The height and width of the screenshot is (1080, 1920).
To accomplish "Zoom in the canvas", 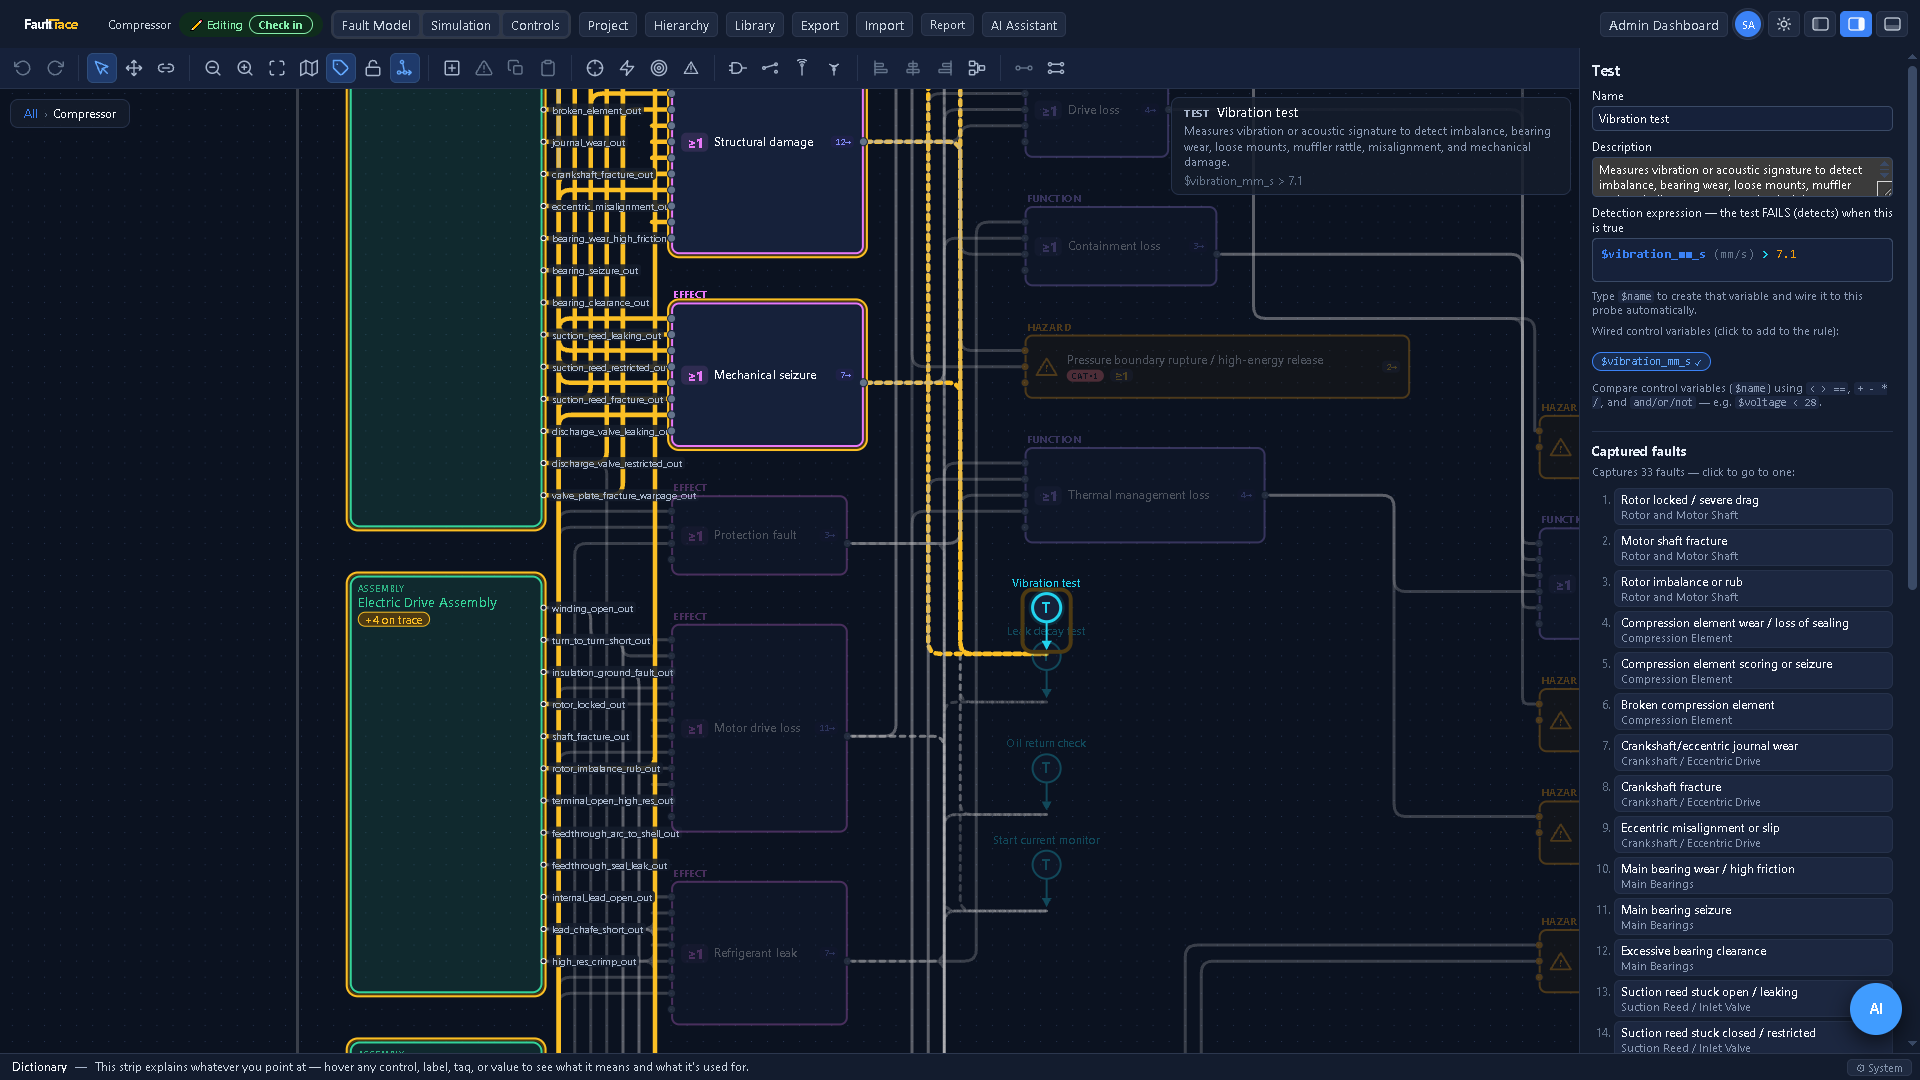I will tap(245, 68).
